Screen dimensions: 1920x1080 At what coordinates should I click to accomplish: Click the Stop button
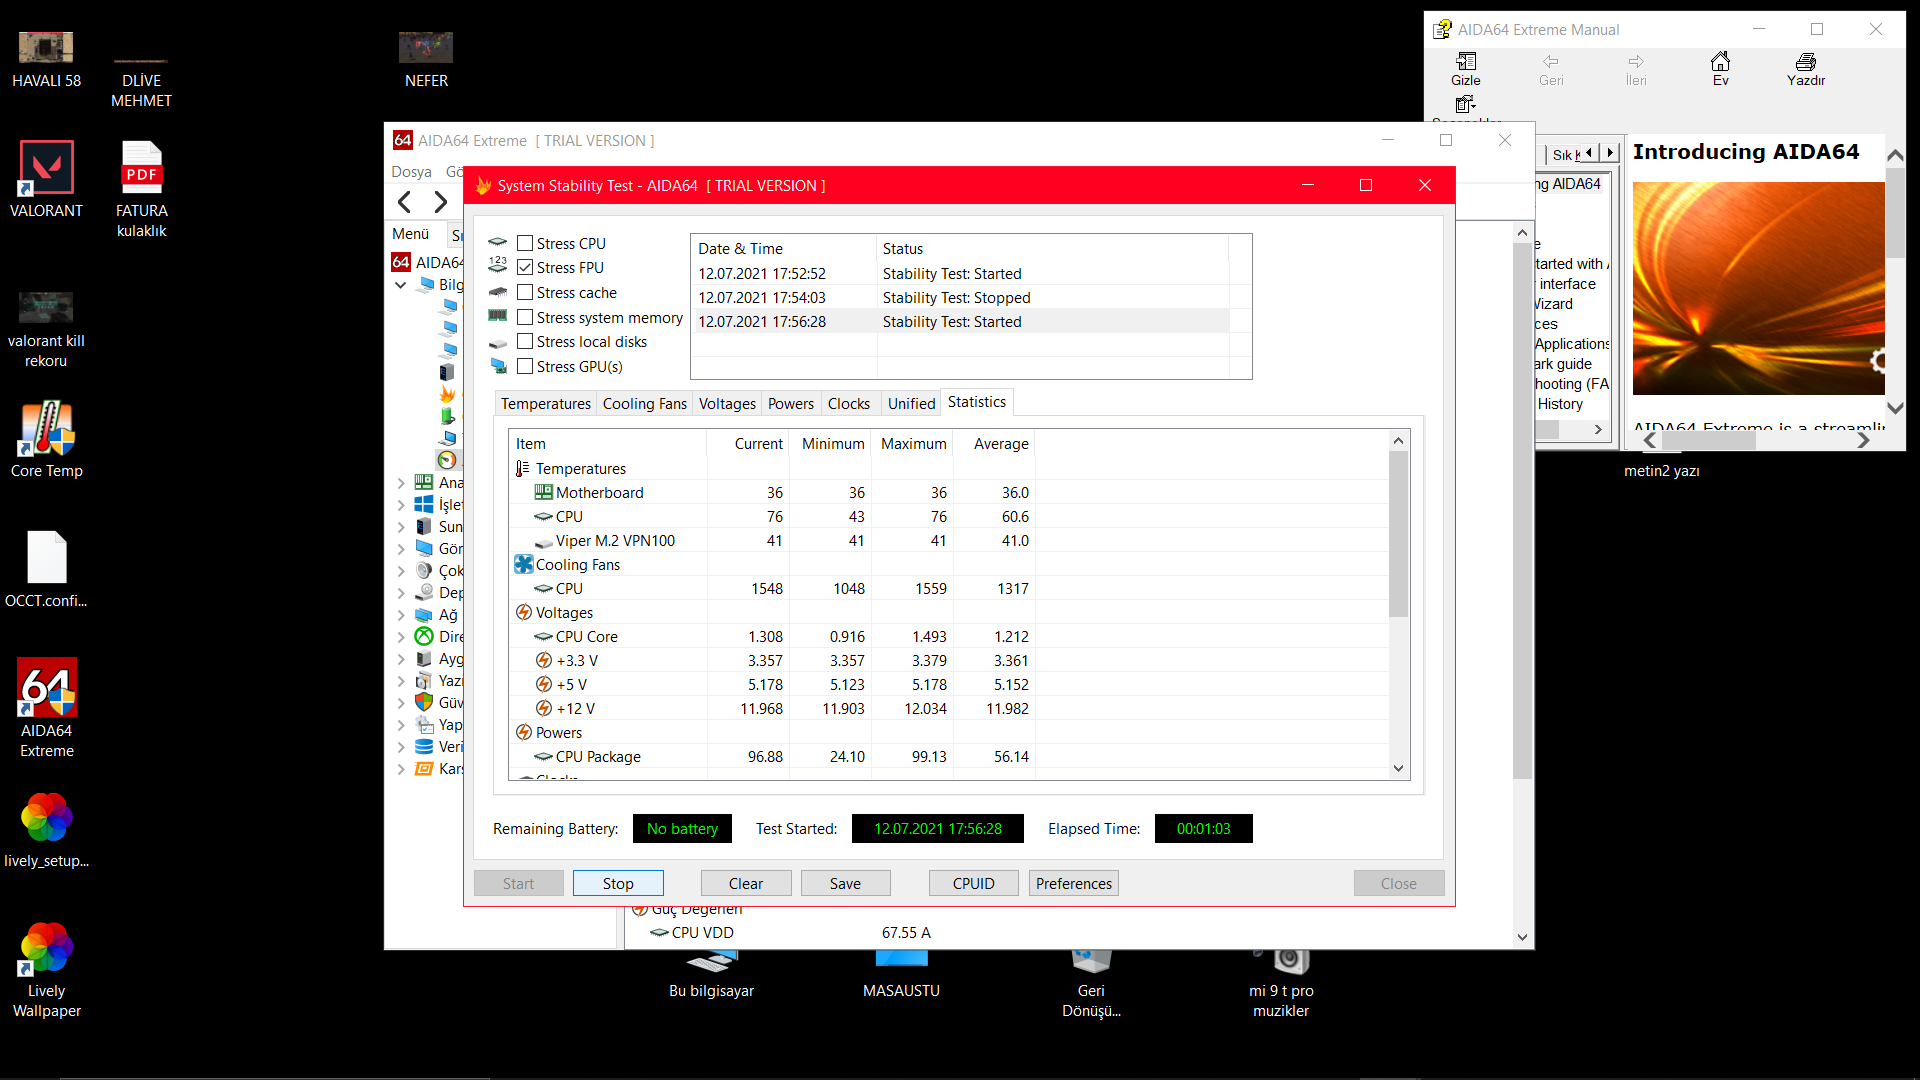pos(618,883)
